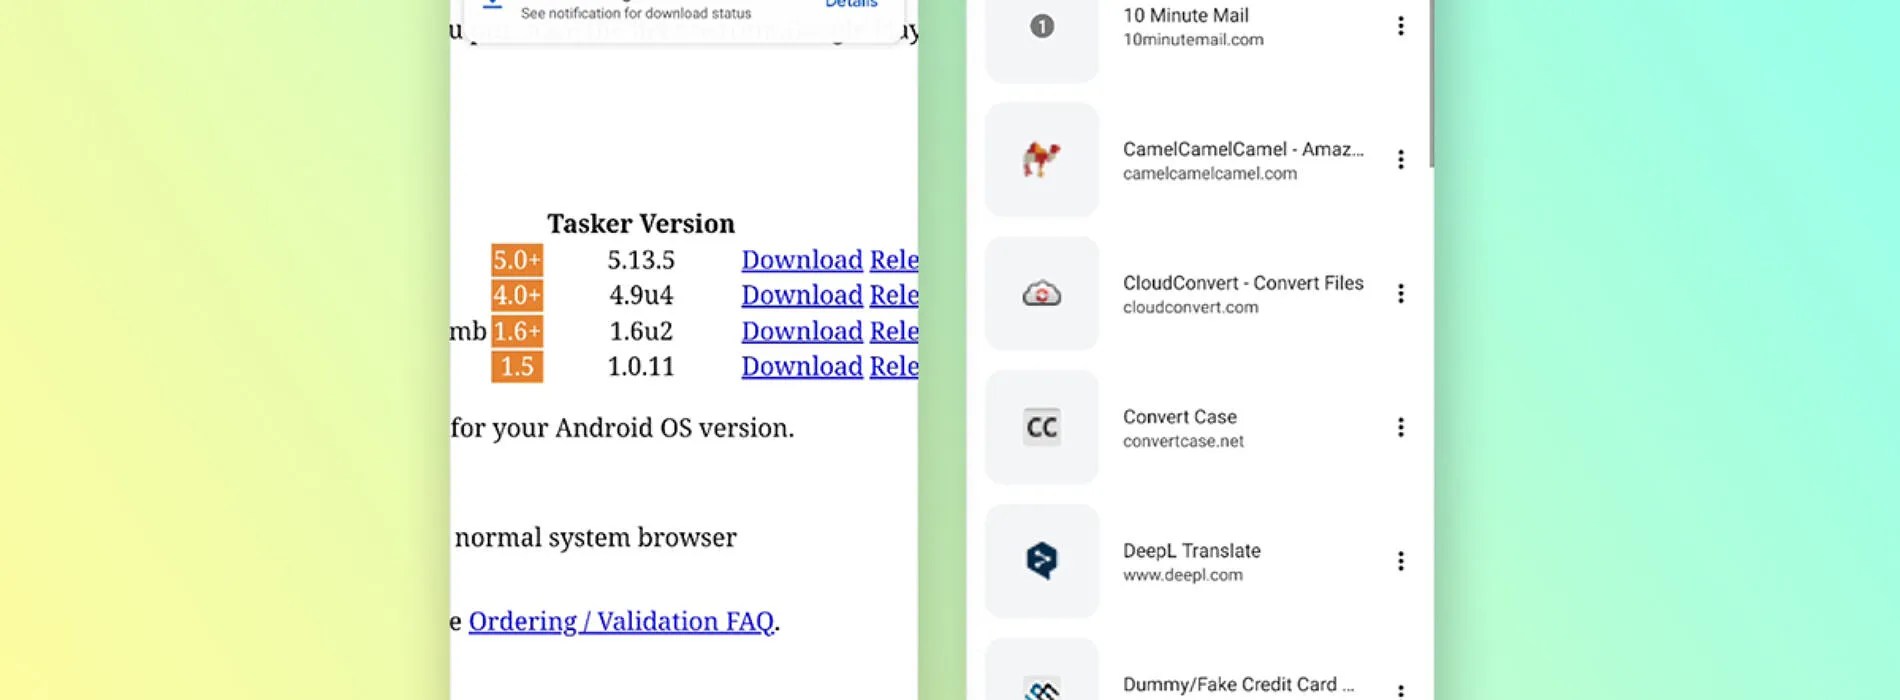Open the DeepL Translate icon
The width and height of the screenshot is (1900, 700).
tap(1042, 561)
